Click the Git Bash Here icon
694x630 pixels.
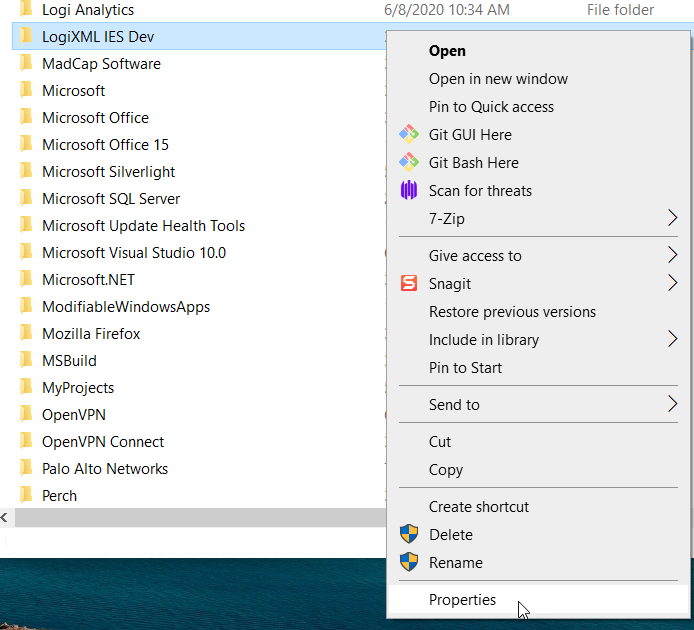(409, 162)
